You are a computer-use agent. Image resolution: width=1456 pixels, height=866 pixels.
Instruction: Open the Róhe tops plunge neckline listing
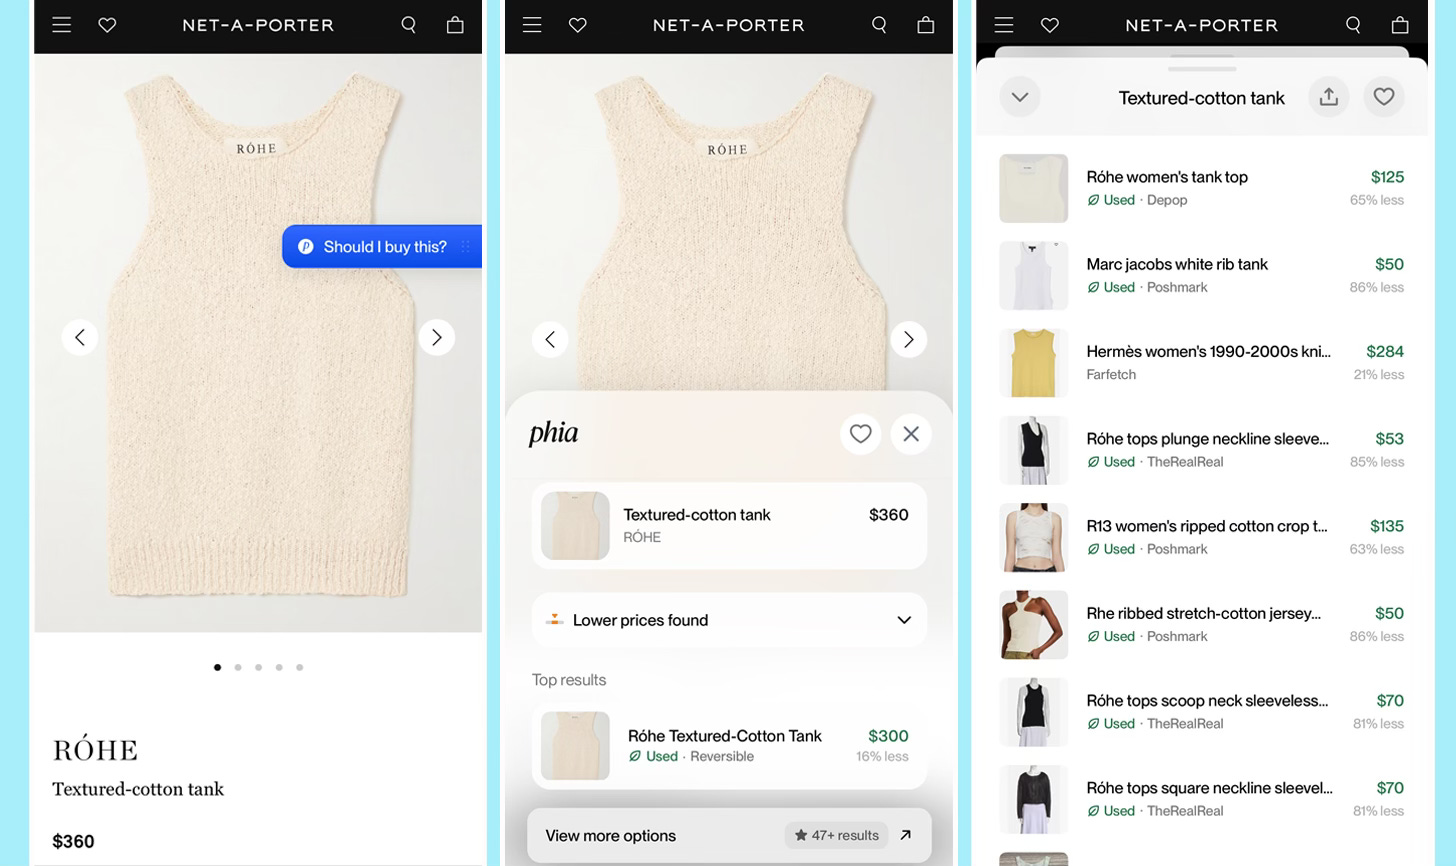point(1202,450)
